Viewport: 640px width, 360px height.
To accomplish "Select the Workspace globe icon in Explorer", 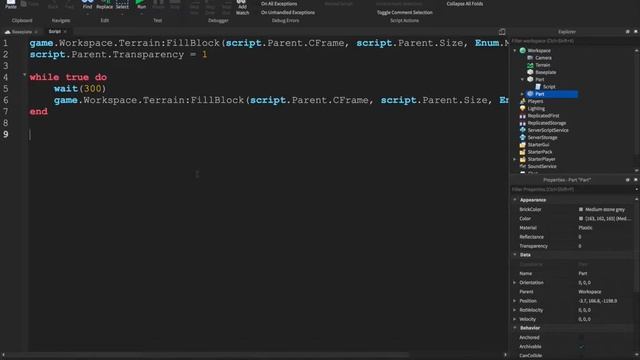I will pos(522,51).
